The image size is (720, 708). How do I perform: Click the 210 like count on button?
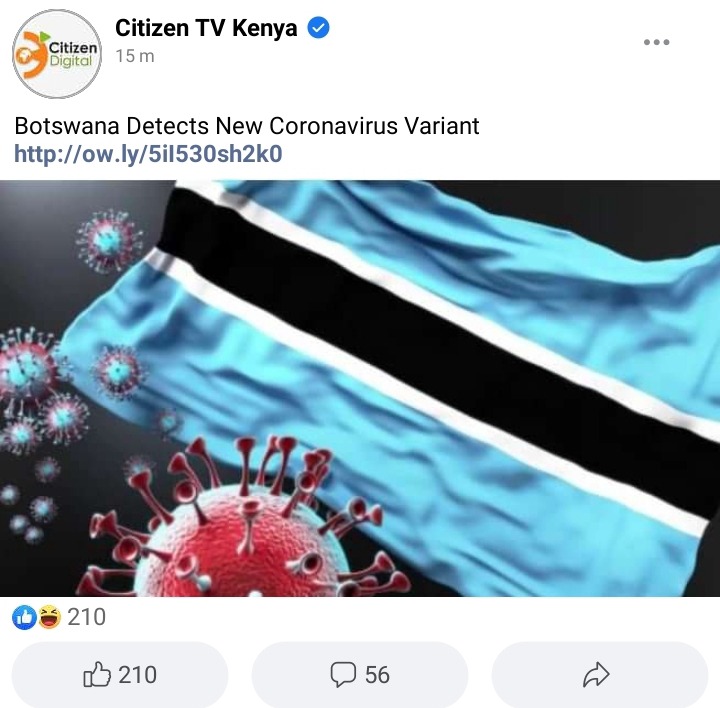pos(137,675)
